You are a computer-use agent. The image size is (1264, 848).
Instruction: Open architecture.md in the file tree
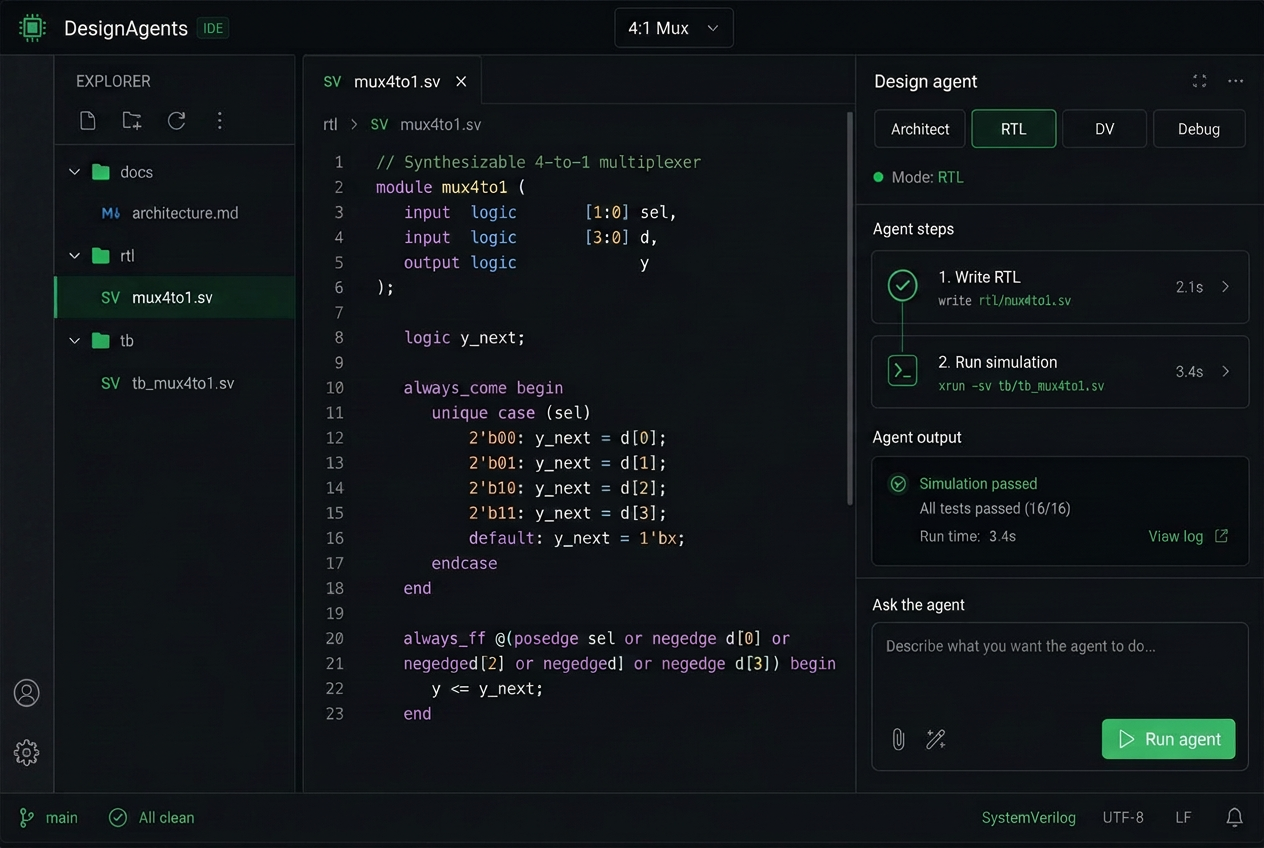click(175, 214)
